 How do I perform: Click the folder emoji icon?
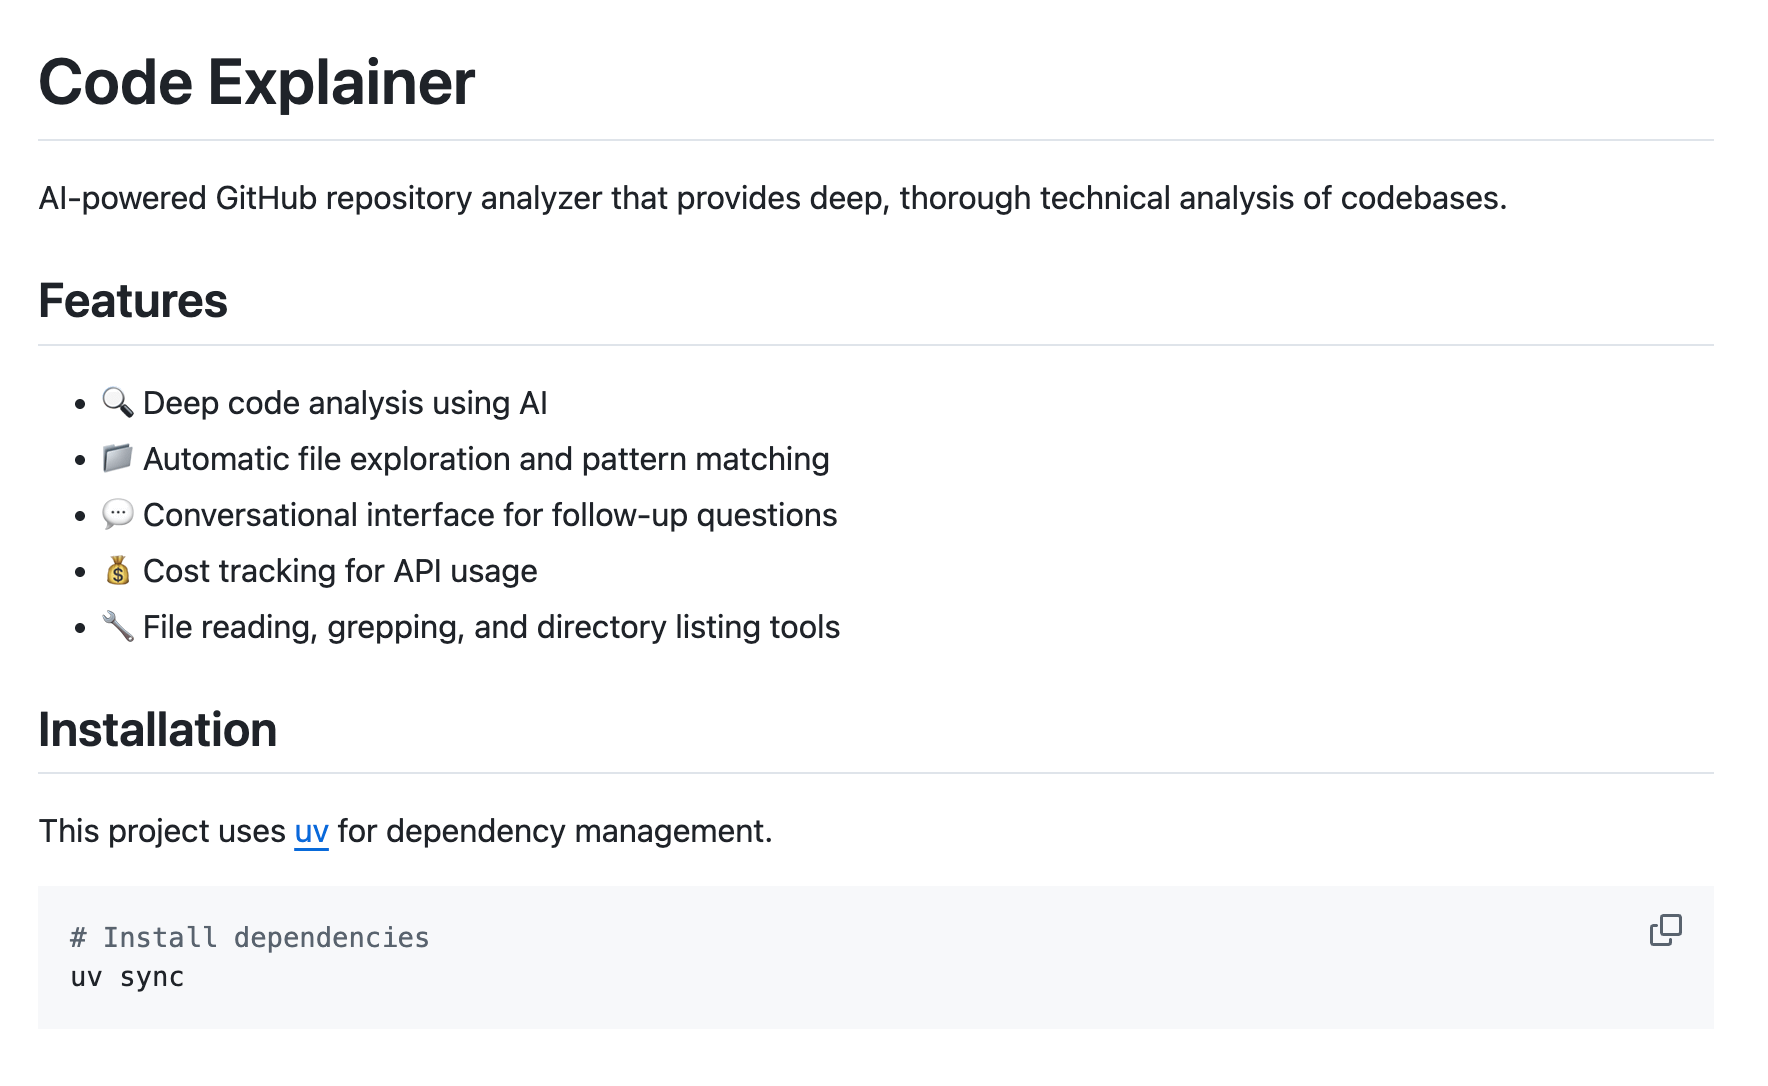click(118, 458)
